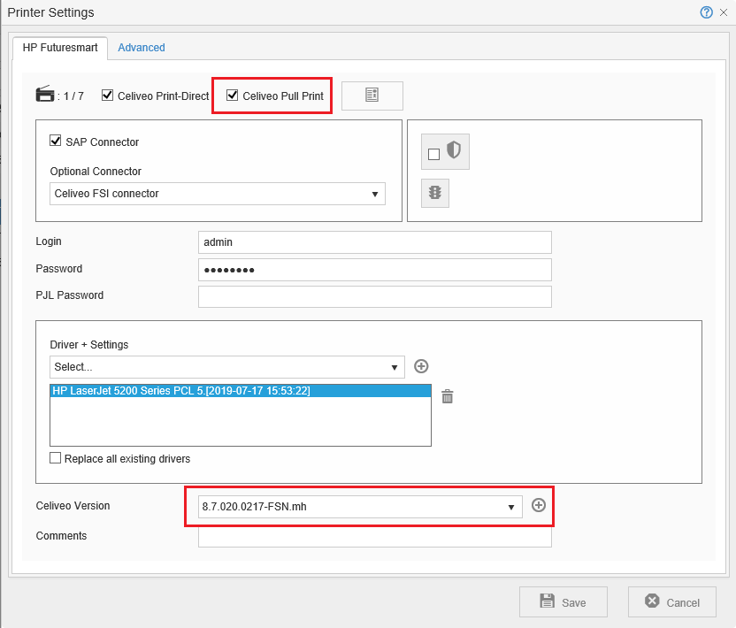The image size is (736, 628).
Task: Click the shield security icon
Action: coord(454,151)
